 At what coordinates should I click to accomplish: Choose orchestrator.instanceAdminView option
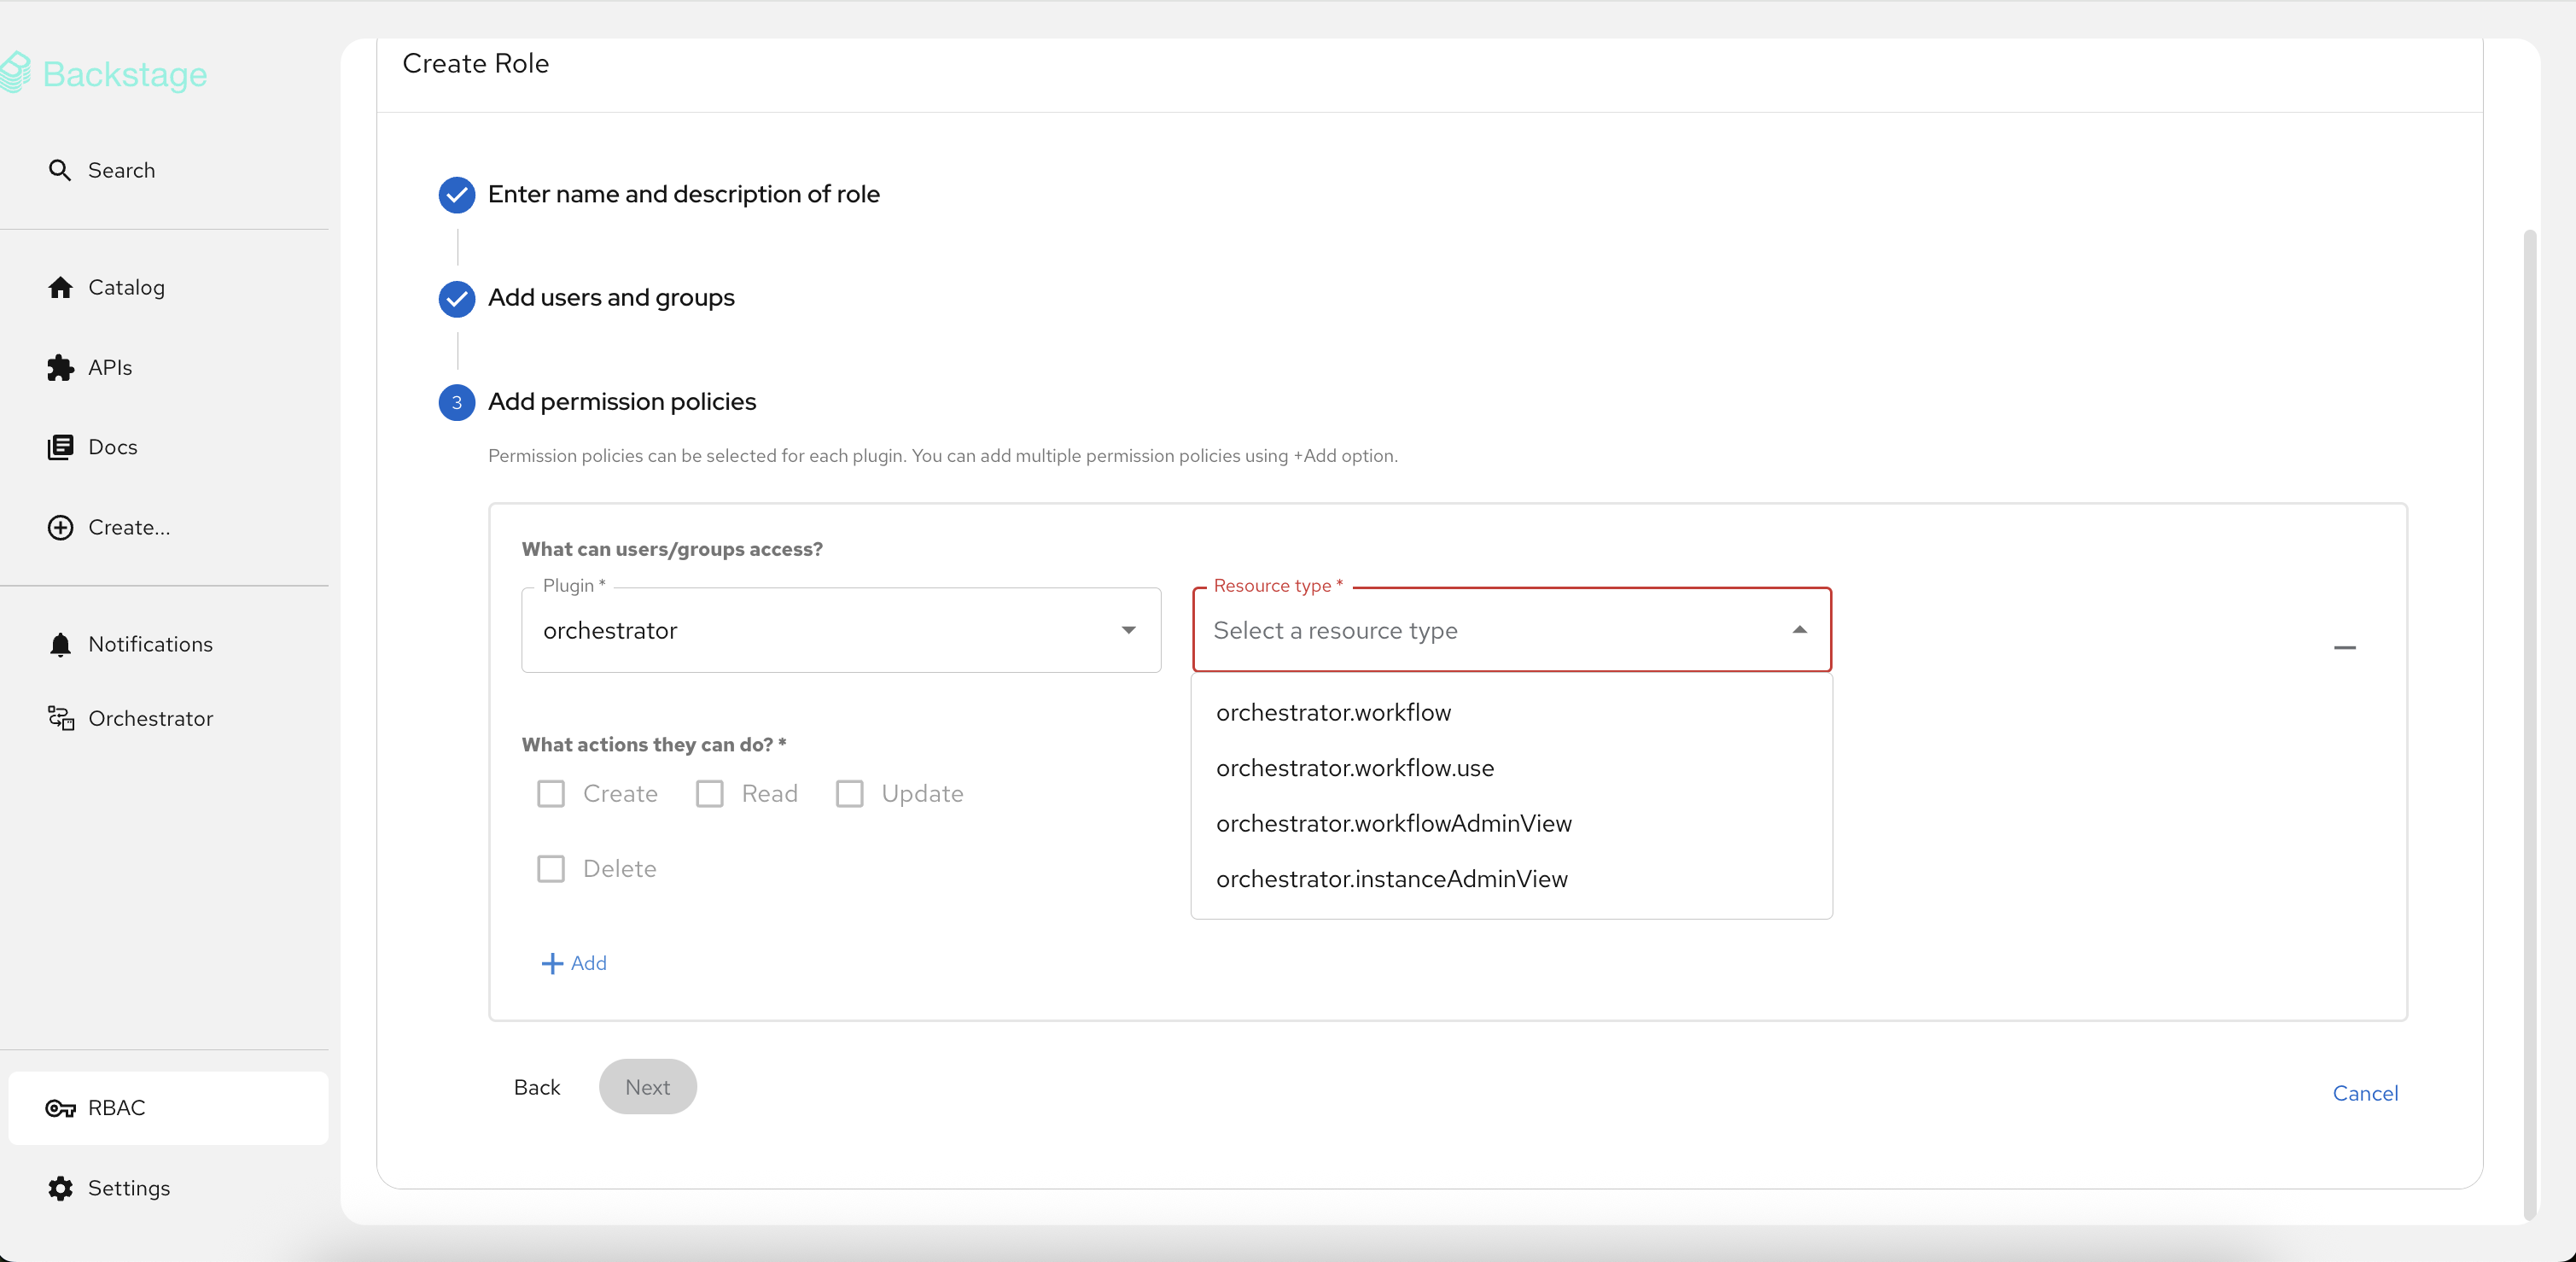tap(1391, 879)
